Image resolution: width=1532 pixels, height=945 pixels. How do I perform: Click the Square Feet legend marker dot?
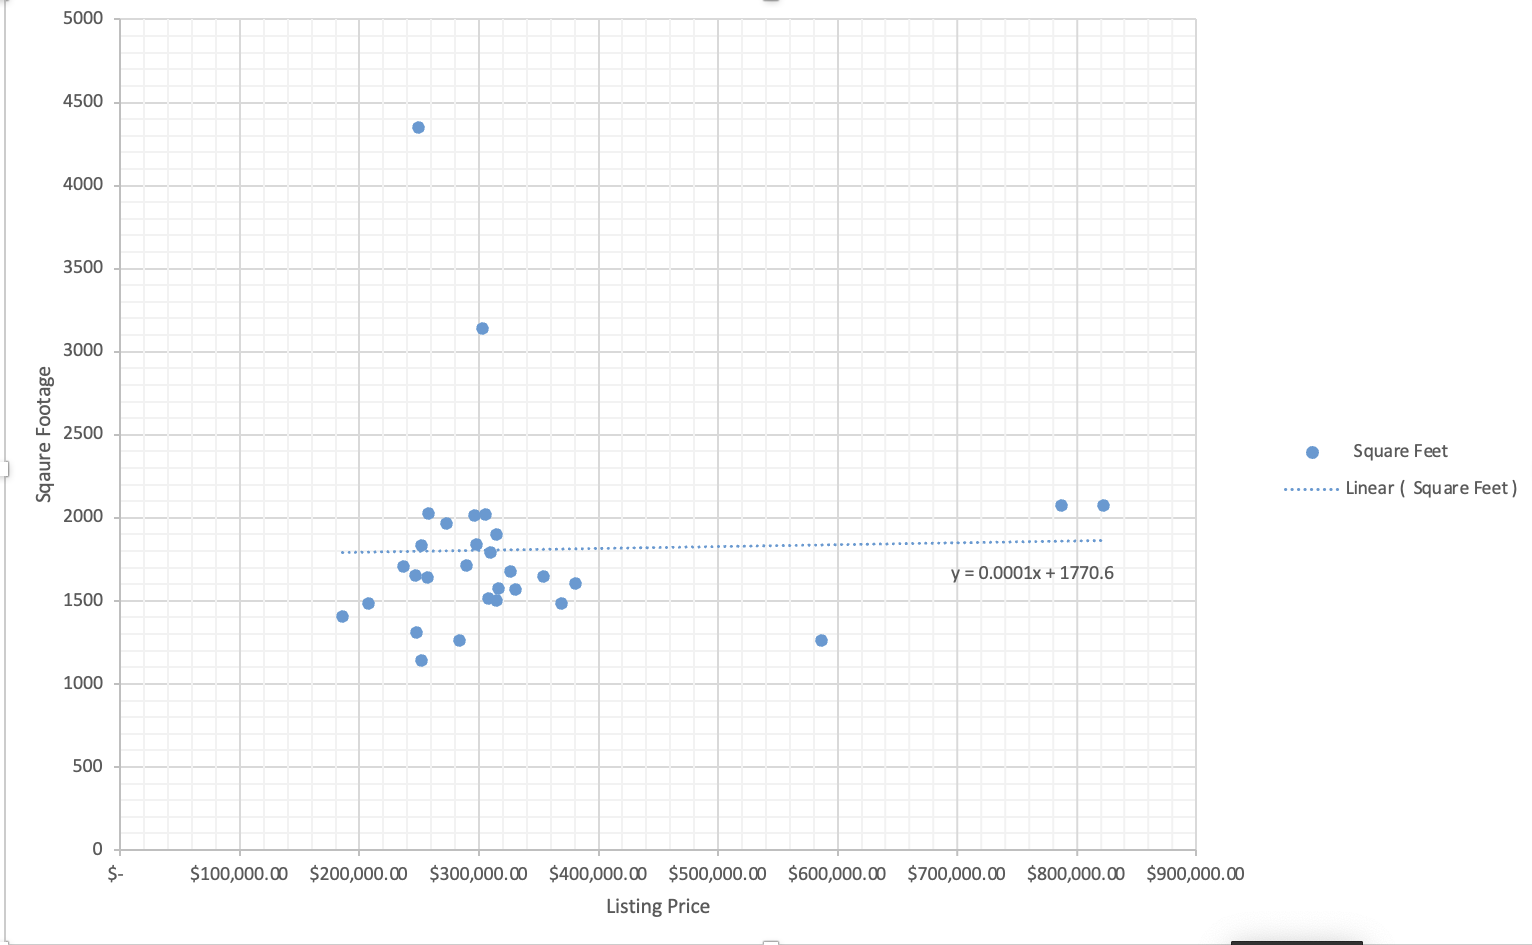(x=1311, y=451)
